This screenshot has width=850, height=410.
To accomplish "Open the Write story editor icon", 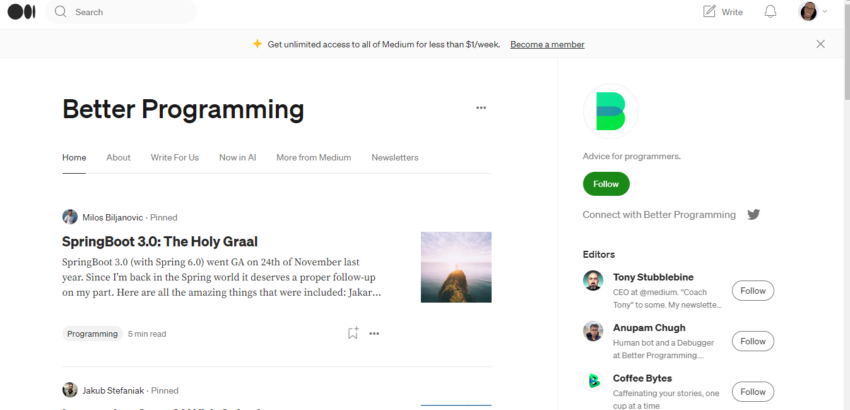I will pos(710,12).
